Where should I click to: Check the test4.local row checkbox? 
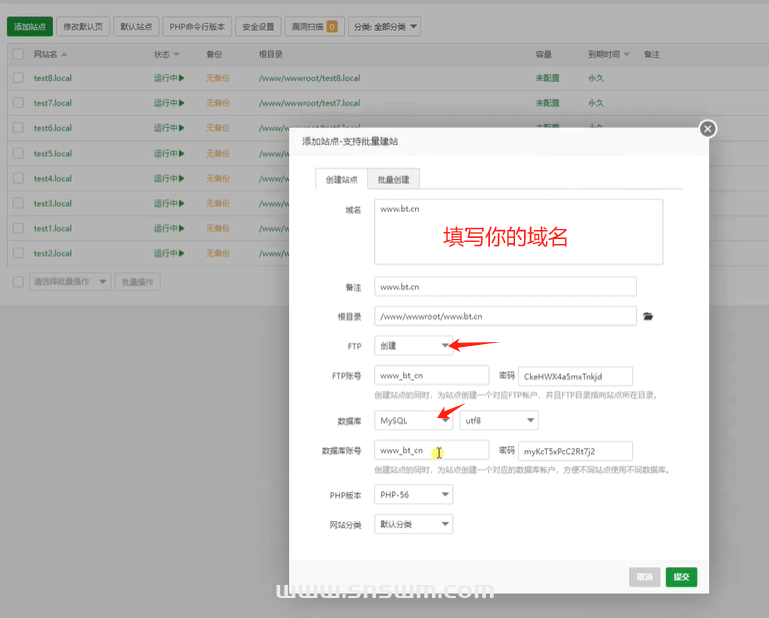(18, 178)
